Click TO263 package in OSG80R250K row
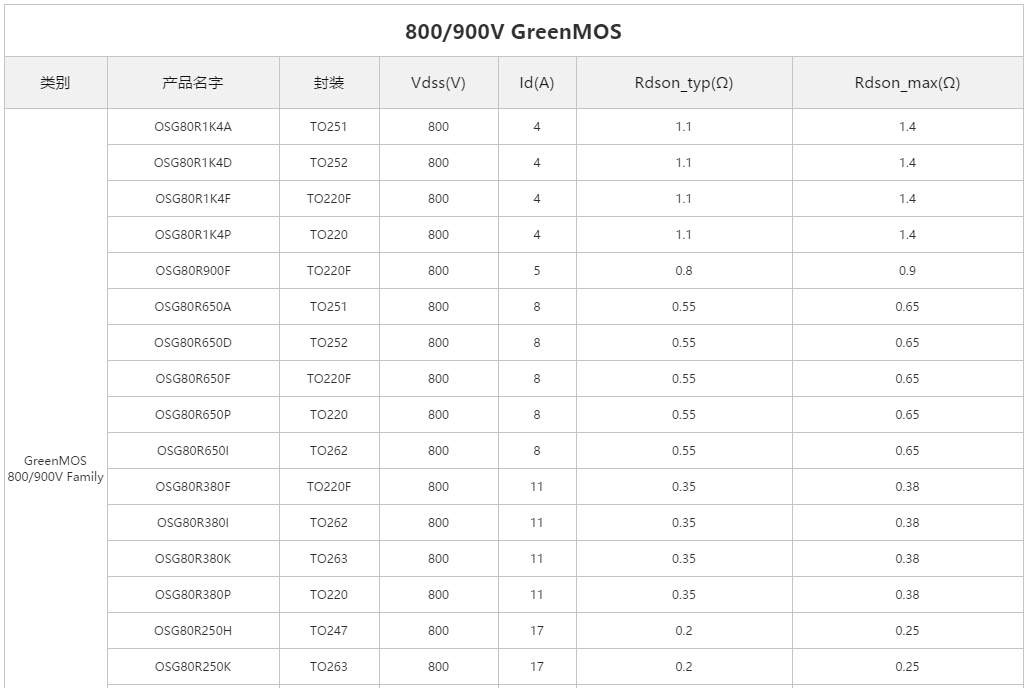The width and height of the screenshot is (1028, 688). pos(328,668)
